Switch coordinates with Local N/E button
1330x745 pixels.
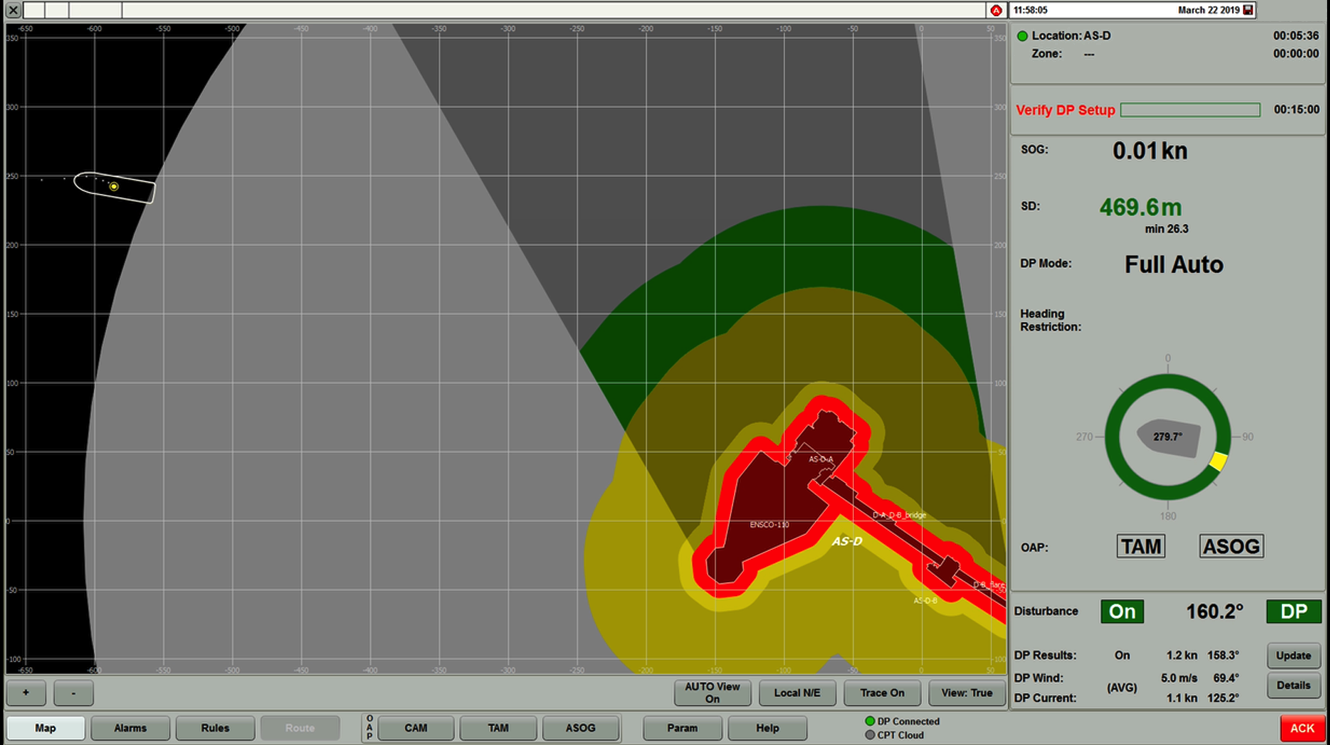[796, 693]
